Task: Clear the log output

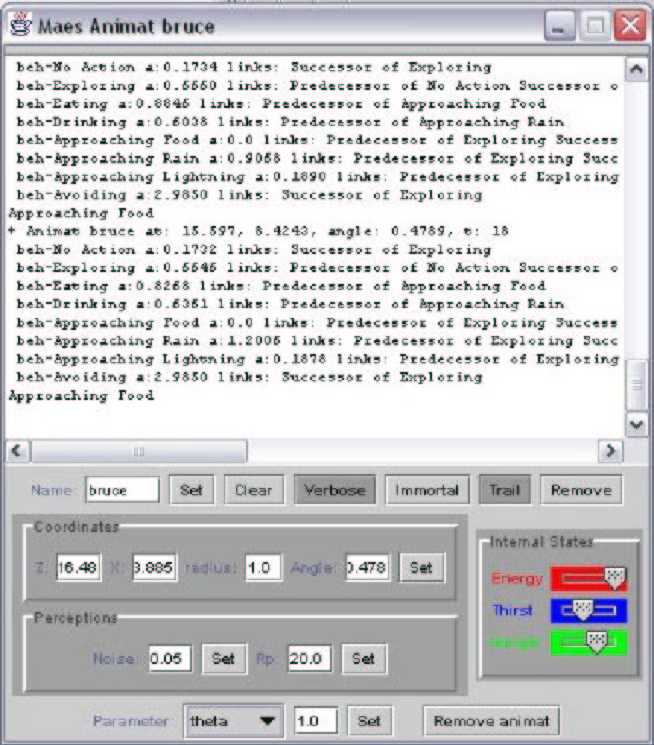Action: click(253, 490)
